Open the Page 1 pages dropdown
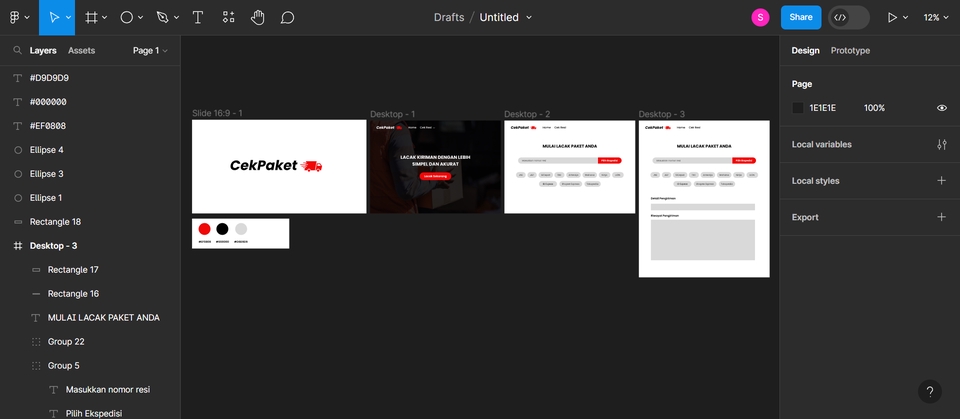The width and height of the screenshot is (960, 419). (x=150, y=50)
